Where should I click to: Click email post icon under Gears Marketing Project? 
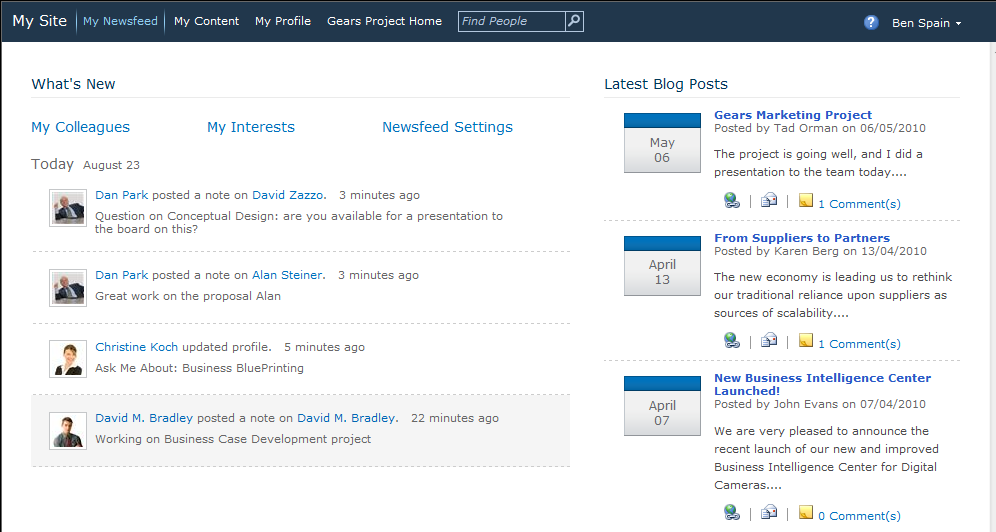coord(769,201)
